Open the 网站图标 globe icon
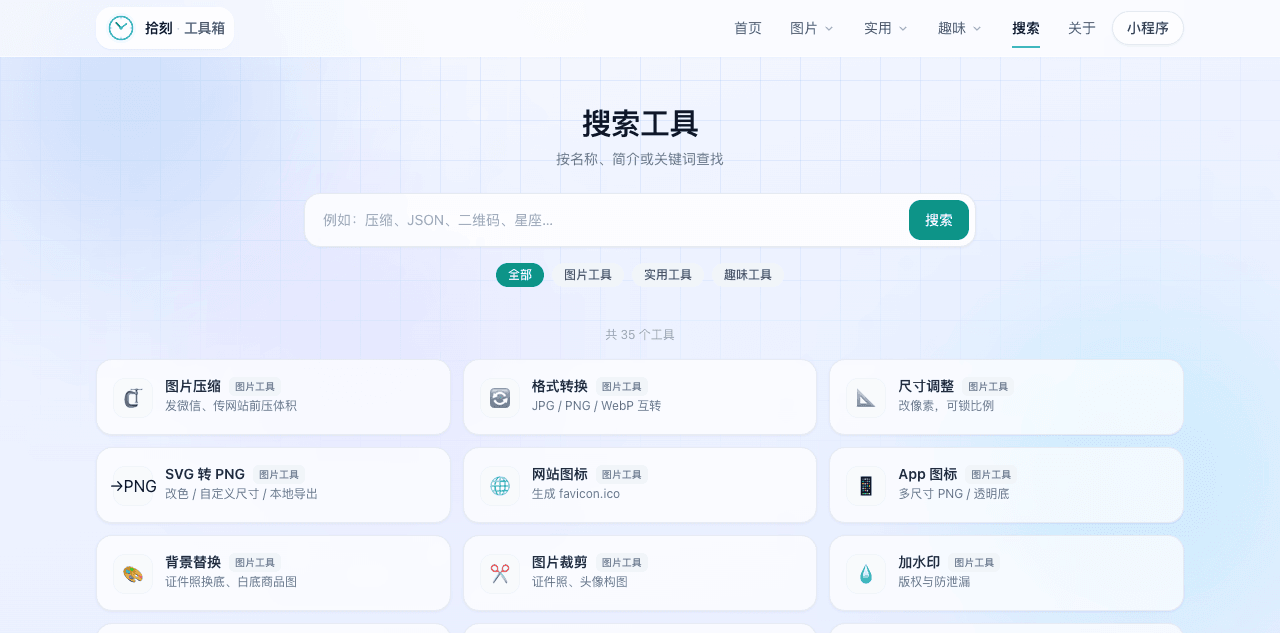This screenshot has height=633, width=1280. (500, 486)
